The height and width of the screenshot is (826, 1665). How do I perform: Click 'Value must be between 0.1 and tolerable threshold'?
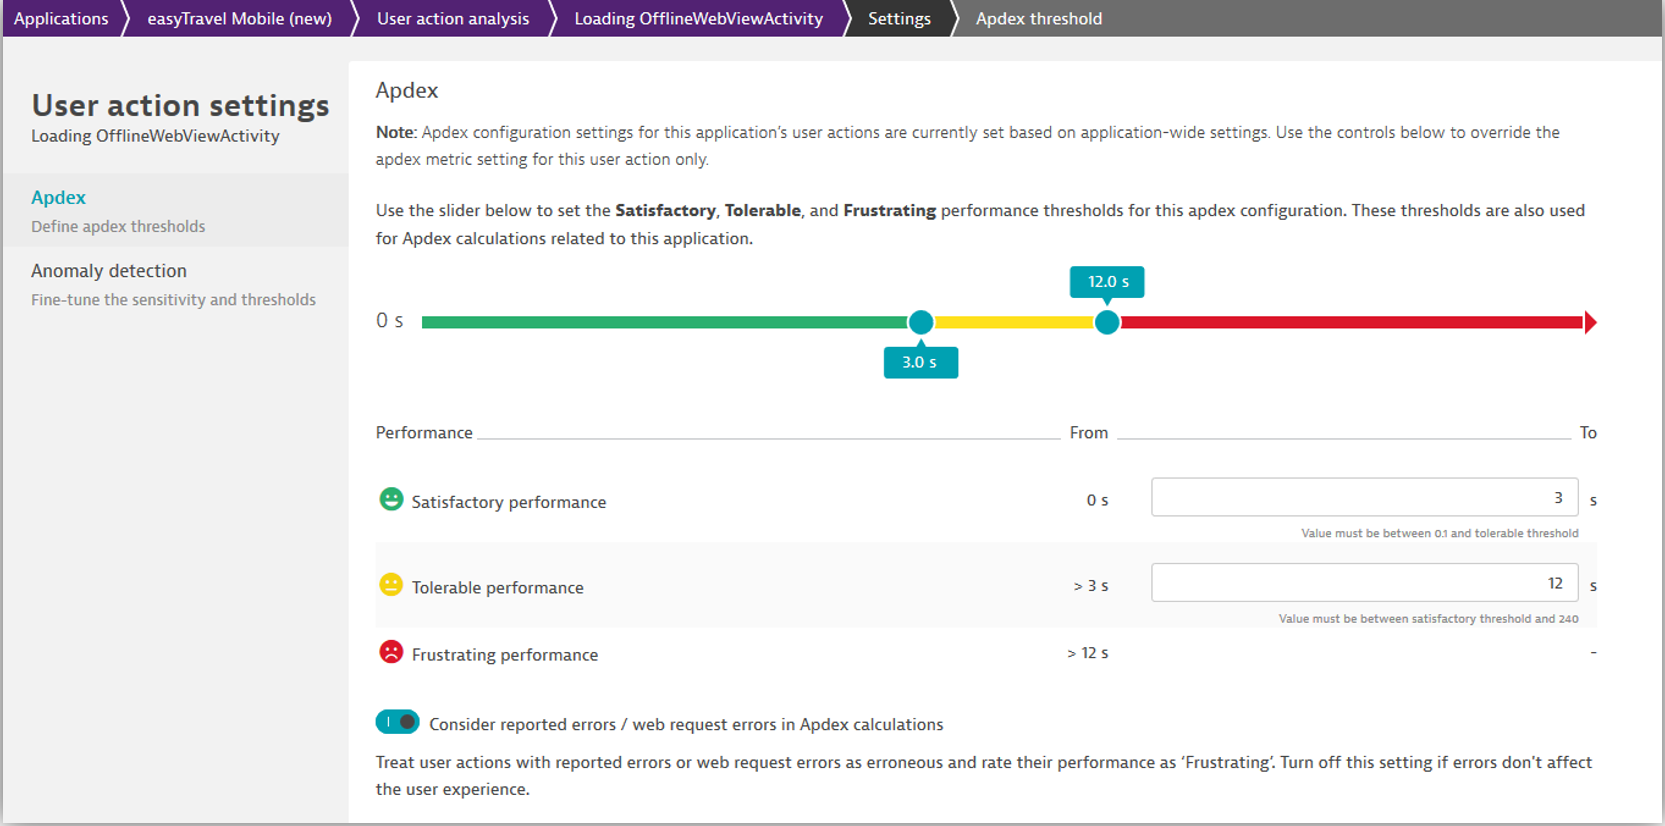[1440, 533]
